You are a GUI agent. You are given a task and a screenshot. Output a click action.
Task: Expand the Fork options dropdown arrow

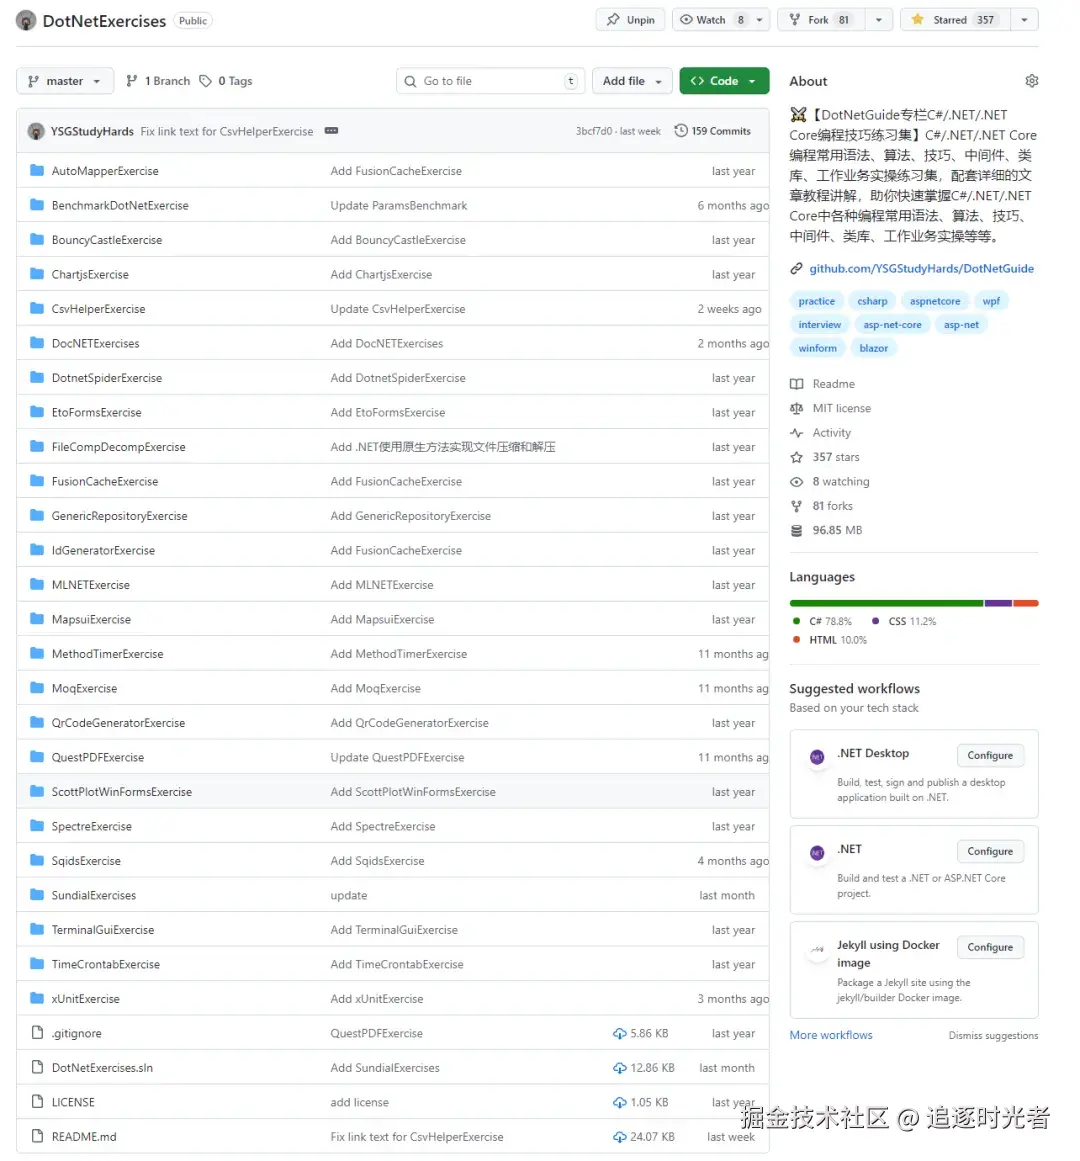click(x=879, y=20)
